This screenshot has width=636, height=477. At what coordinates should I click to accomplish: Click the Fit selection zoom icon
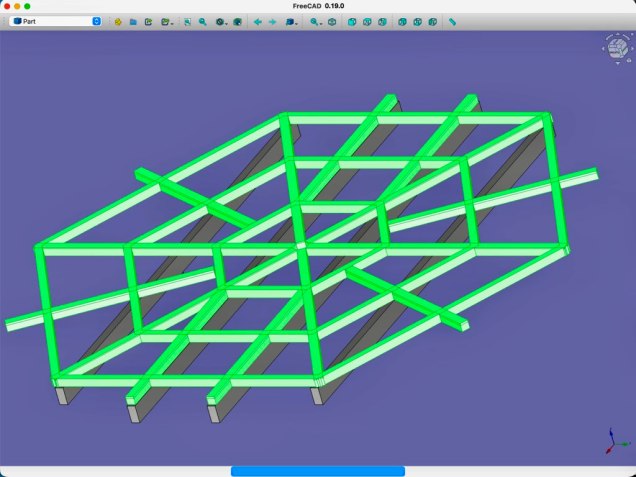pos(202,21)
